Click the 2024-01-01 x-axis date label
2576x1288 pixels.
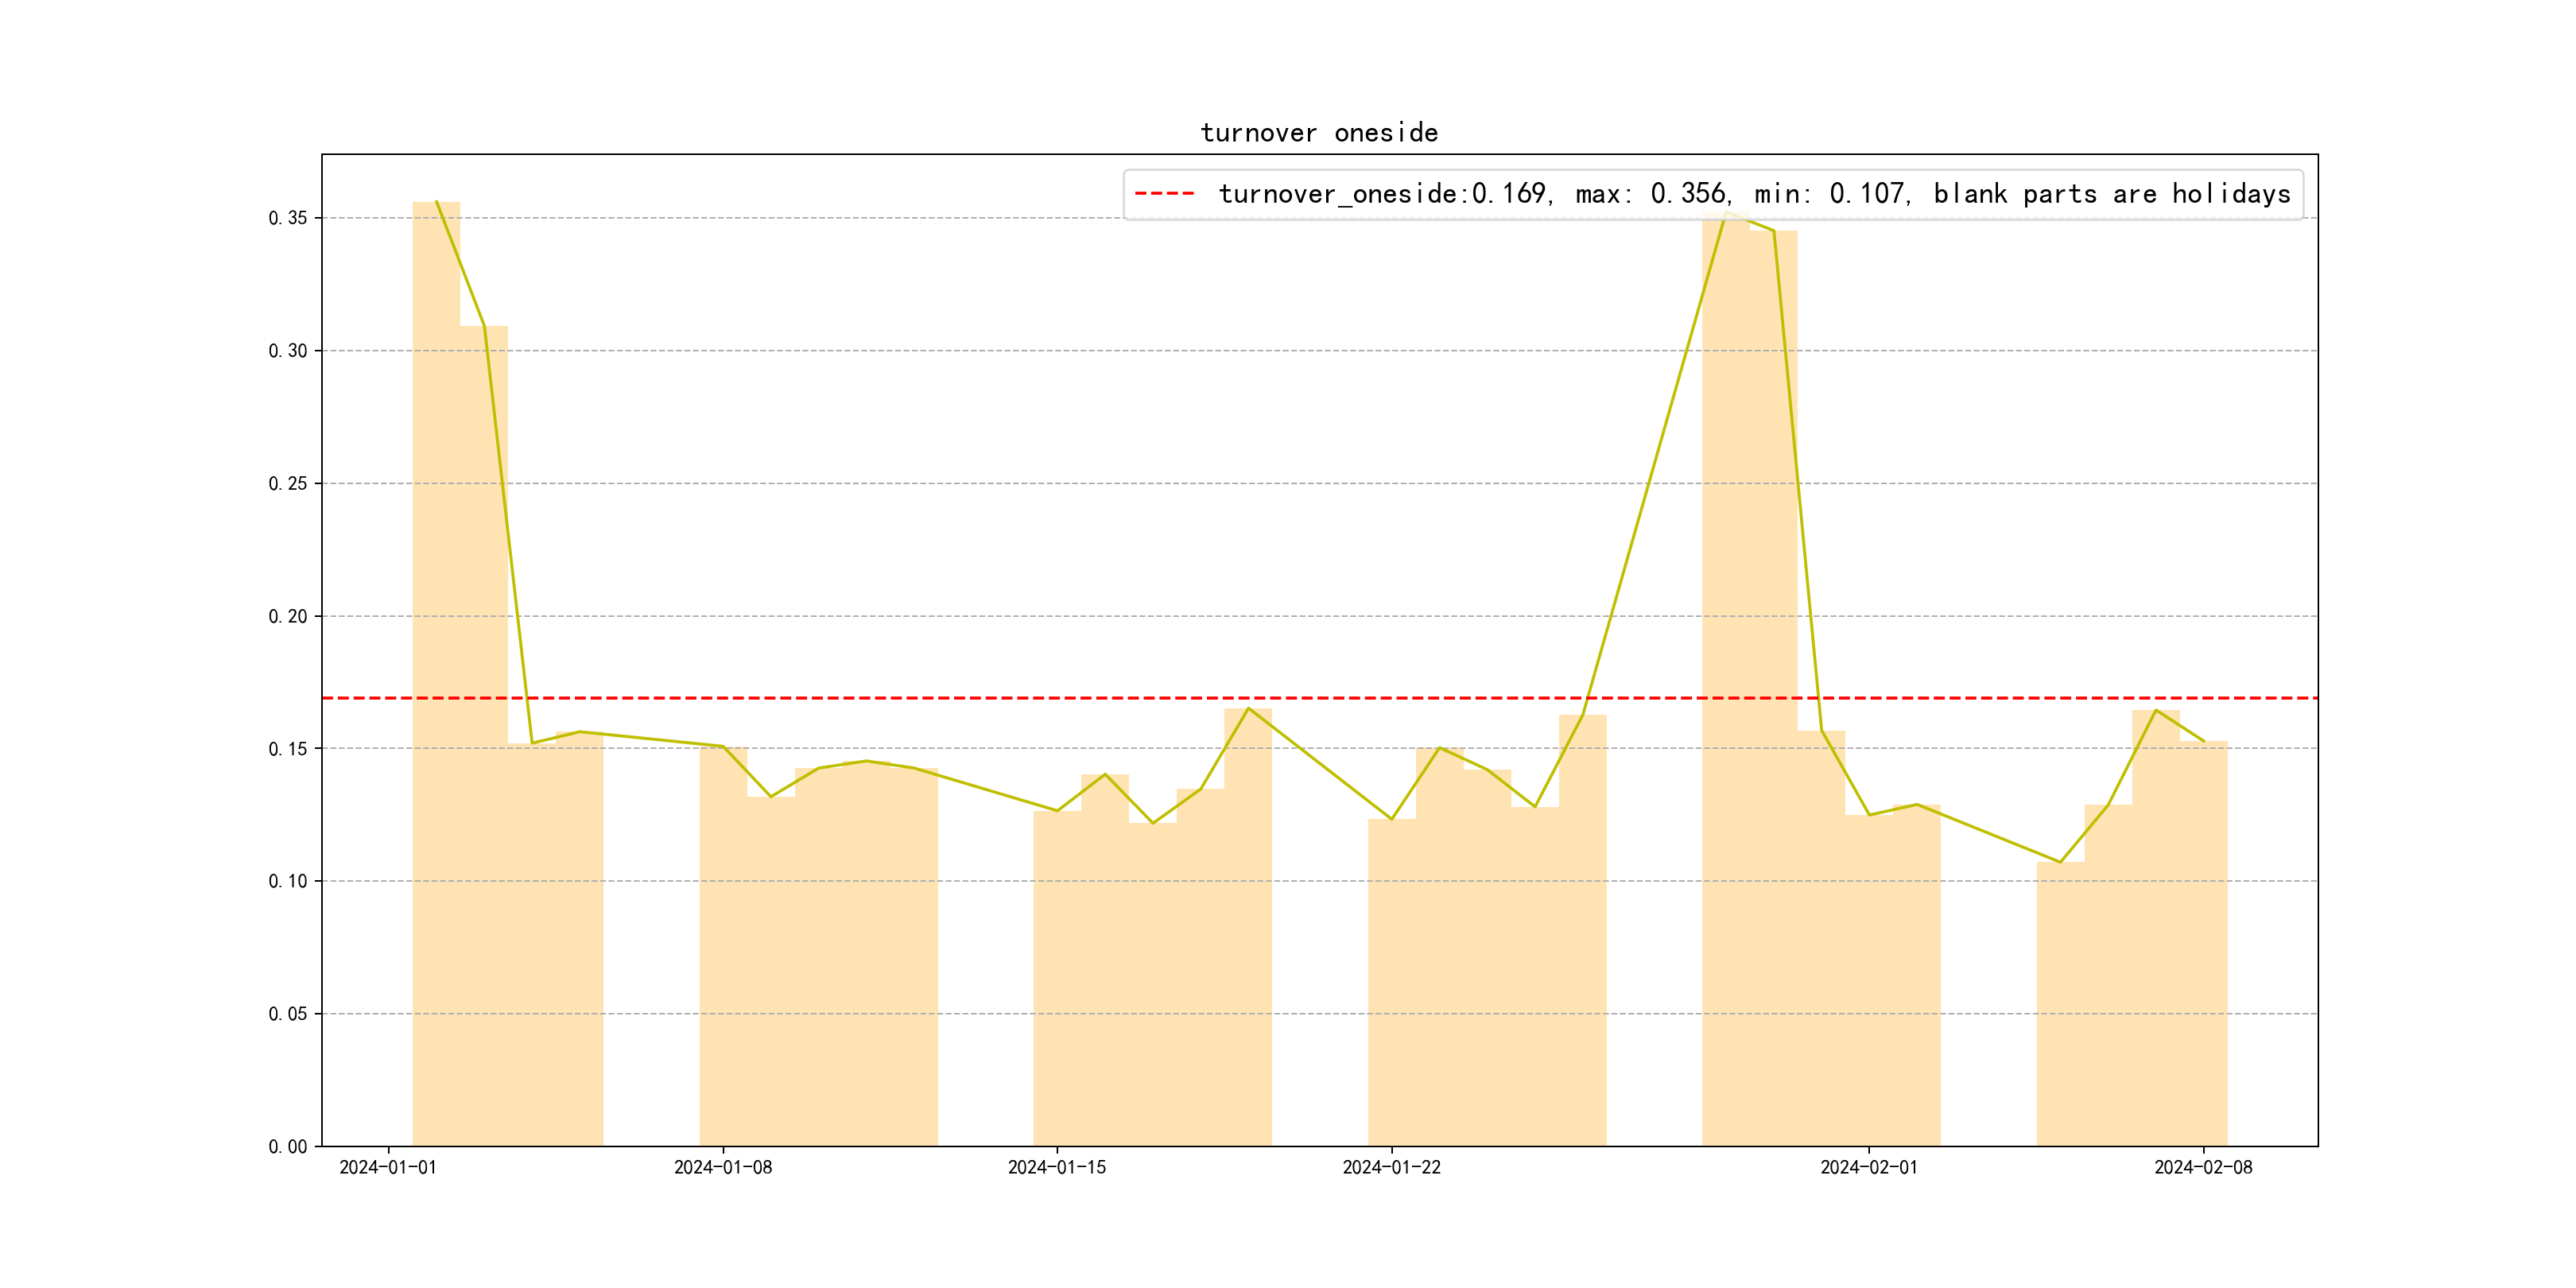pos(388,1168)
